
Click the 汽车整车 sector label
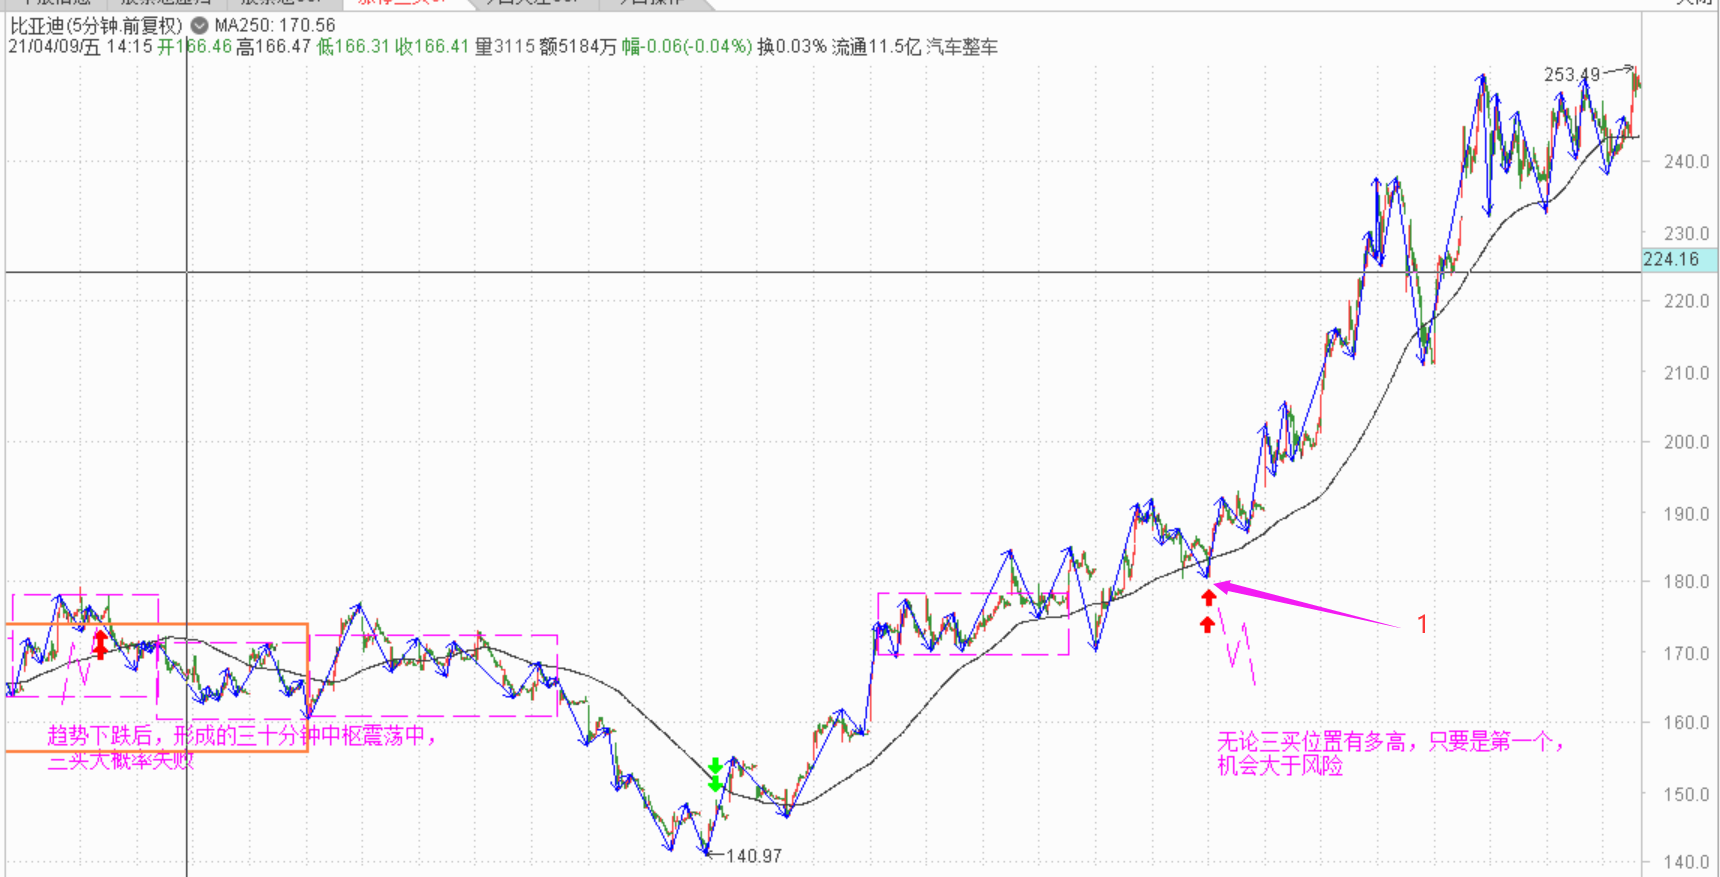pos(961,47)
